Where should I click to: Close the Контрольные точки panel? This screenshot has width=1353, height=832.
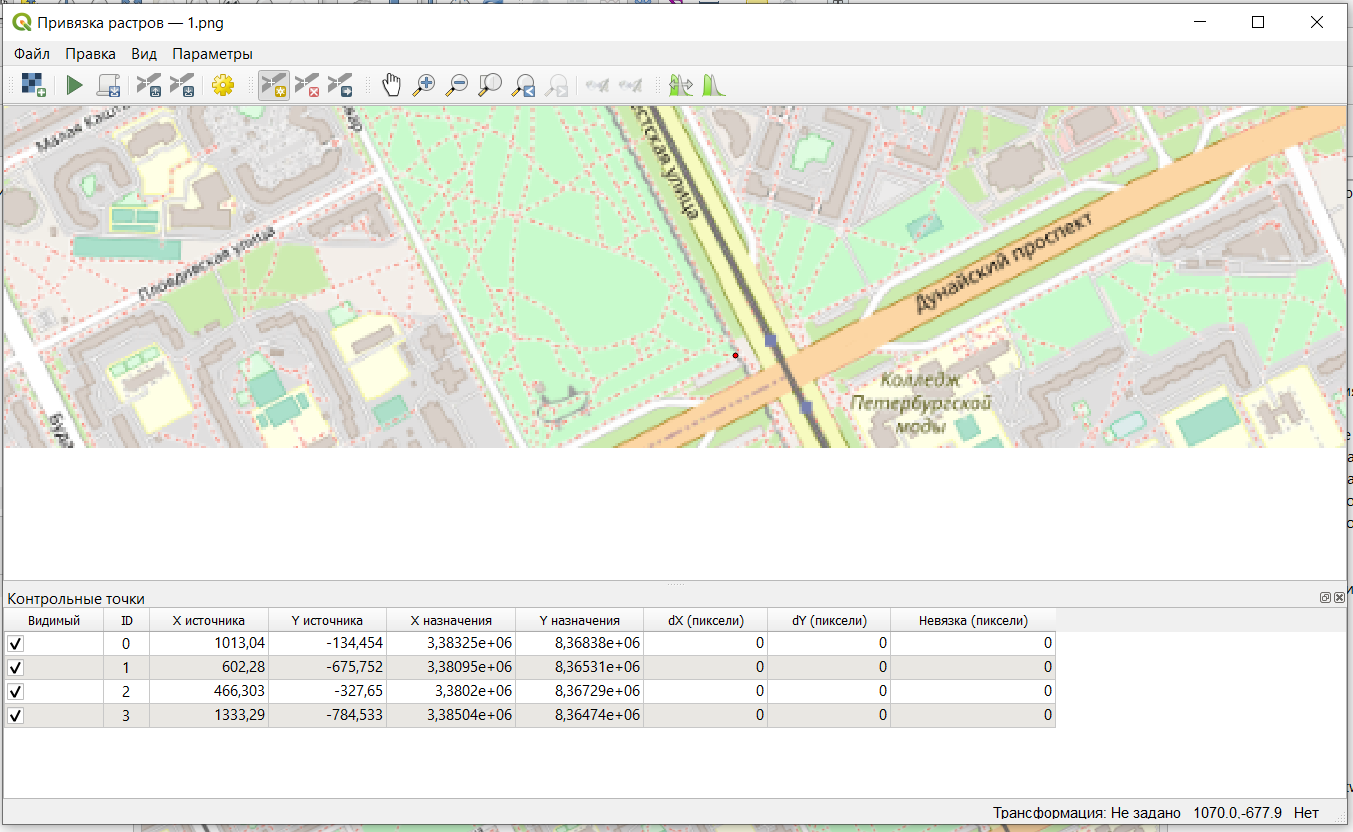pyautogui.click(x=1339, y=598)
